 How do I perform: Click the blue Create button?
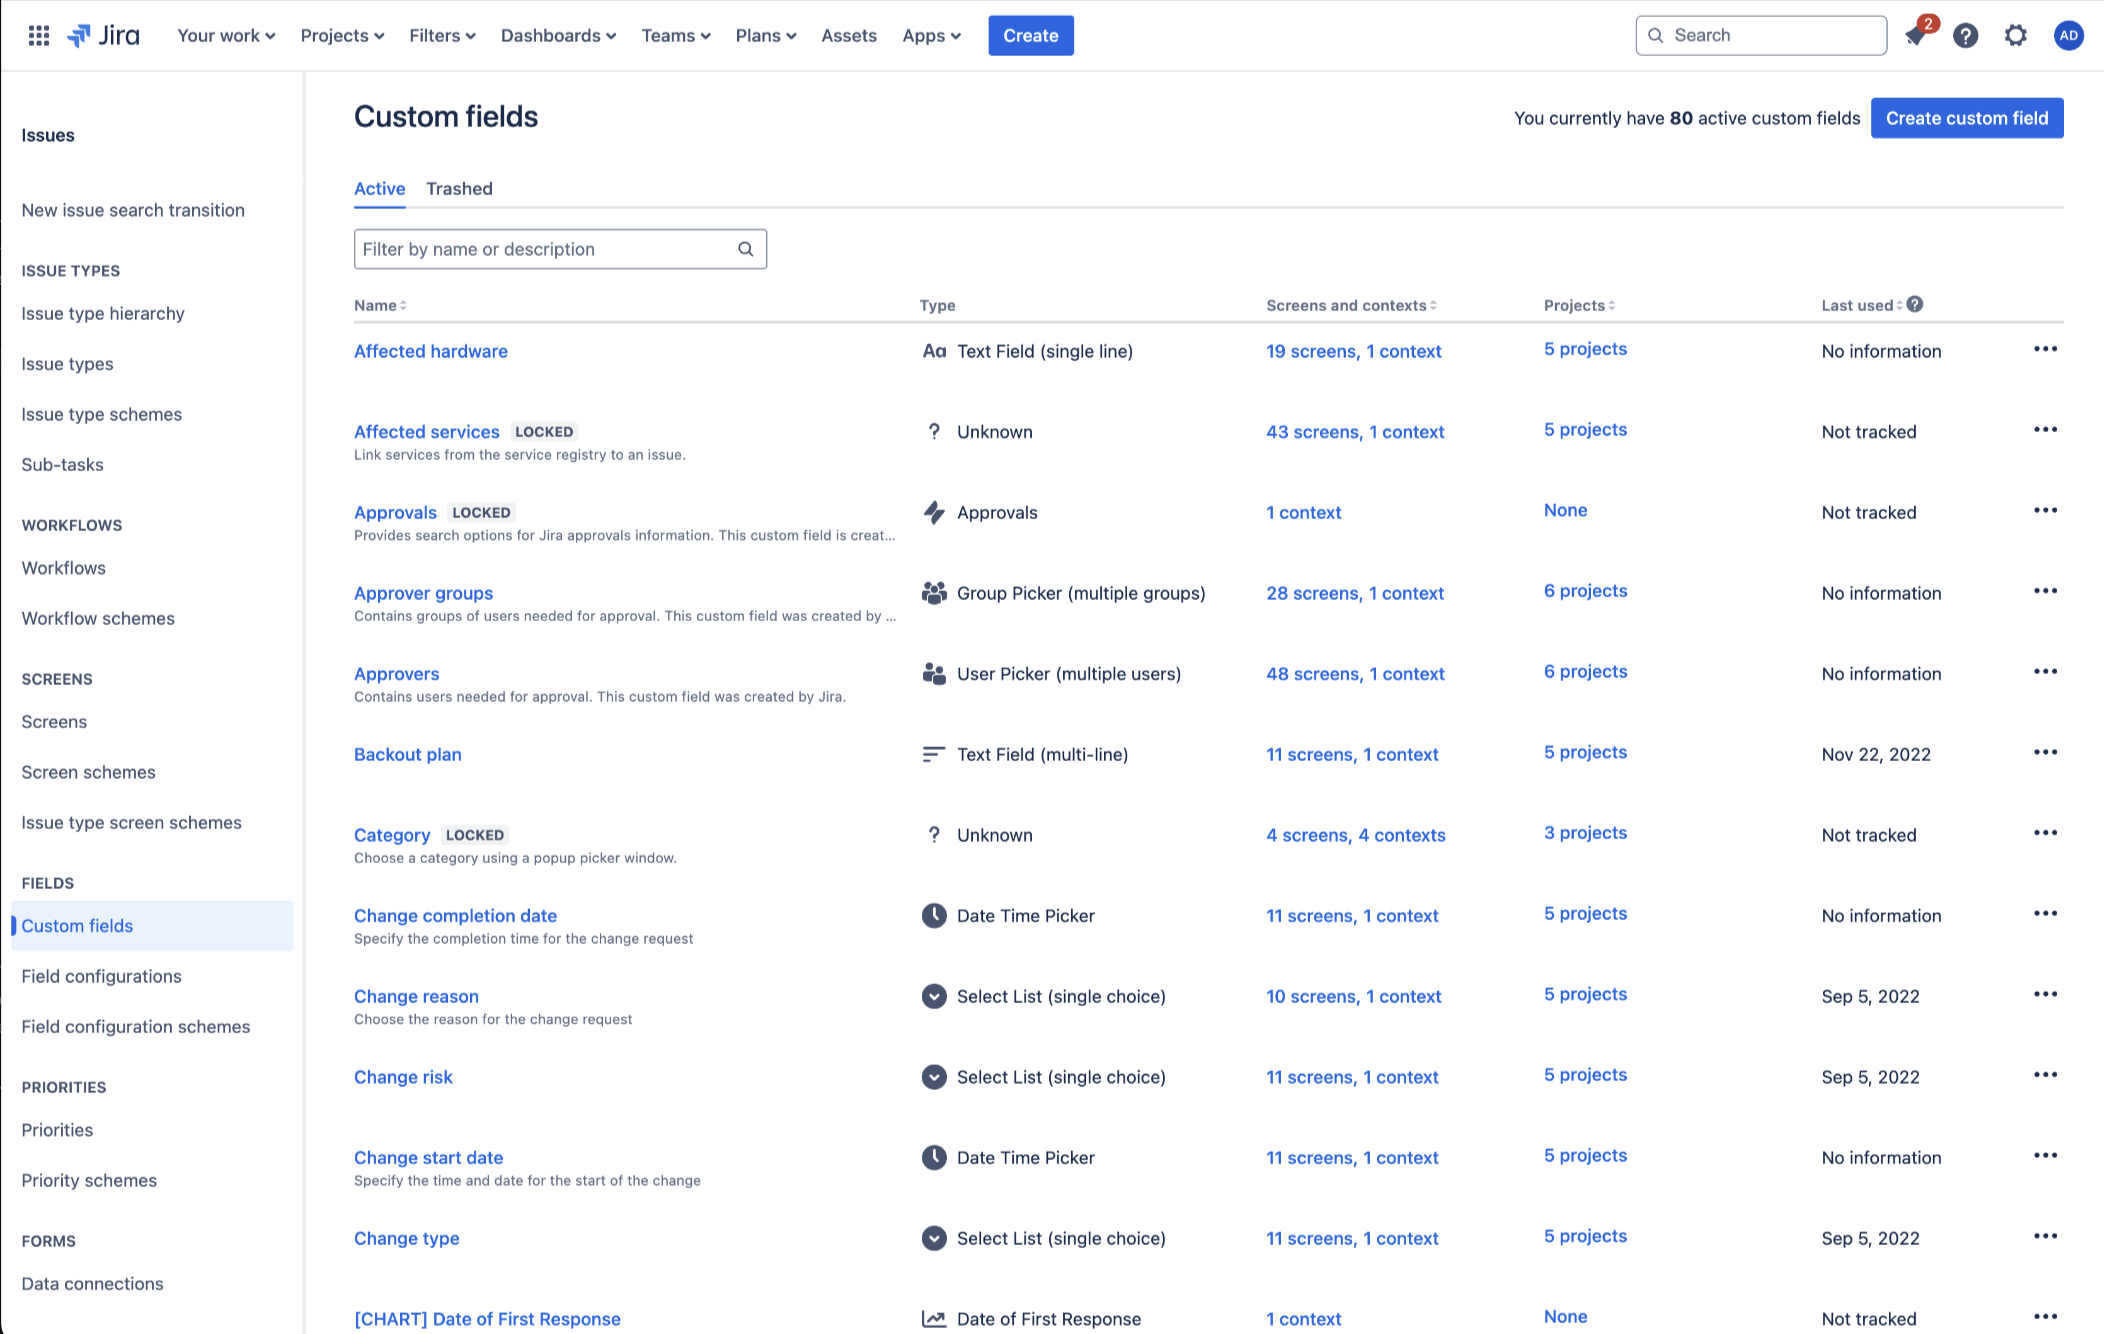pos(1031,36)
